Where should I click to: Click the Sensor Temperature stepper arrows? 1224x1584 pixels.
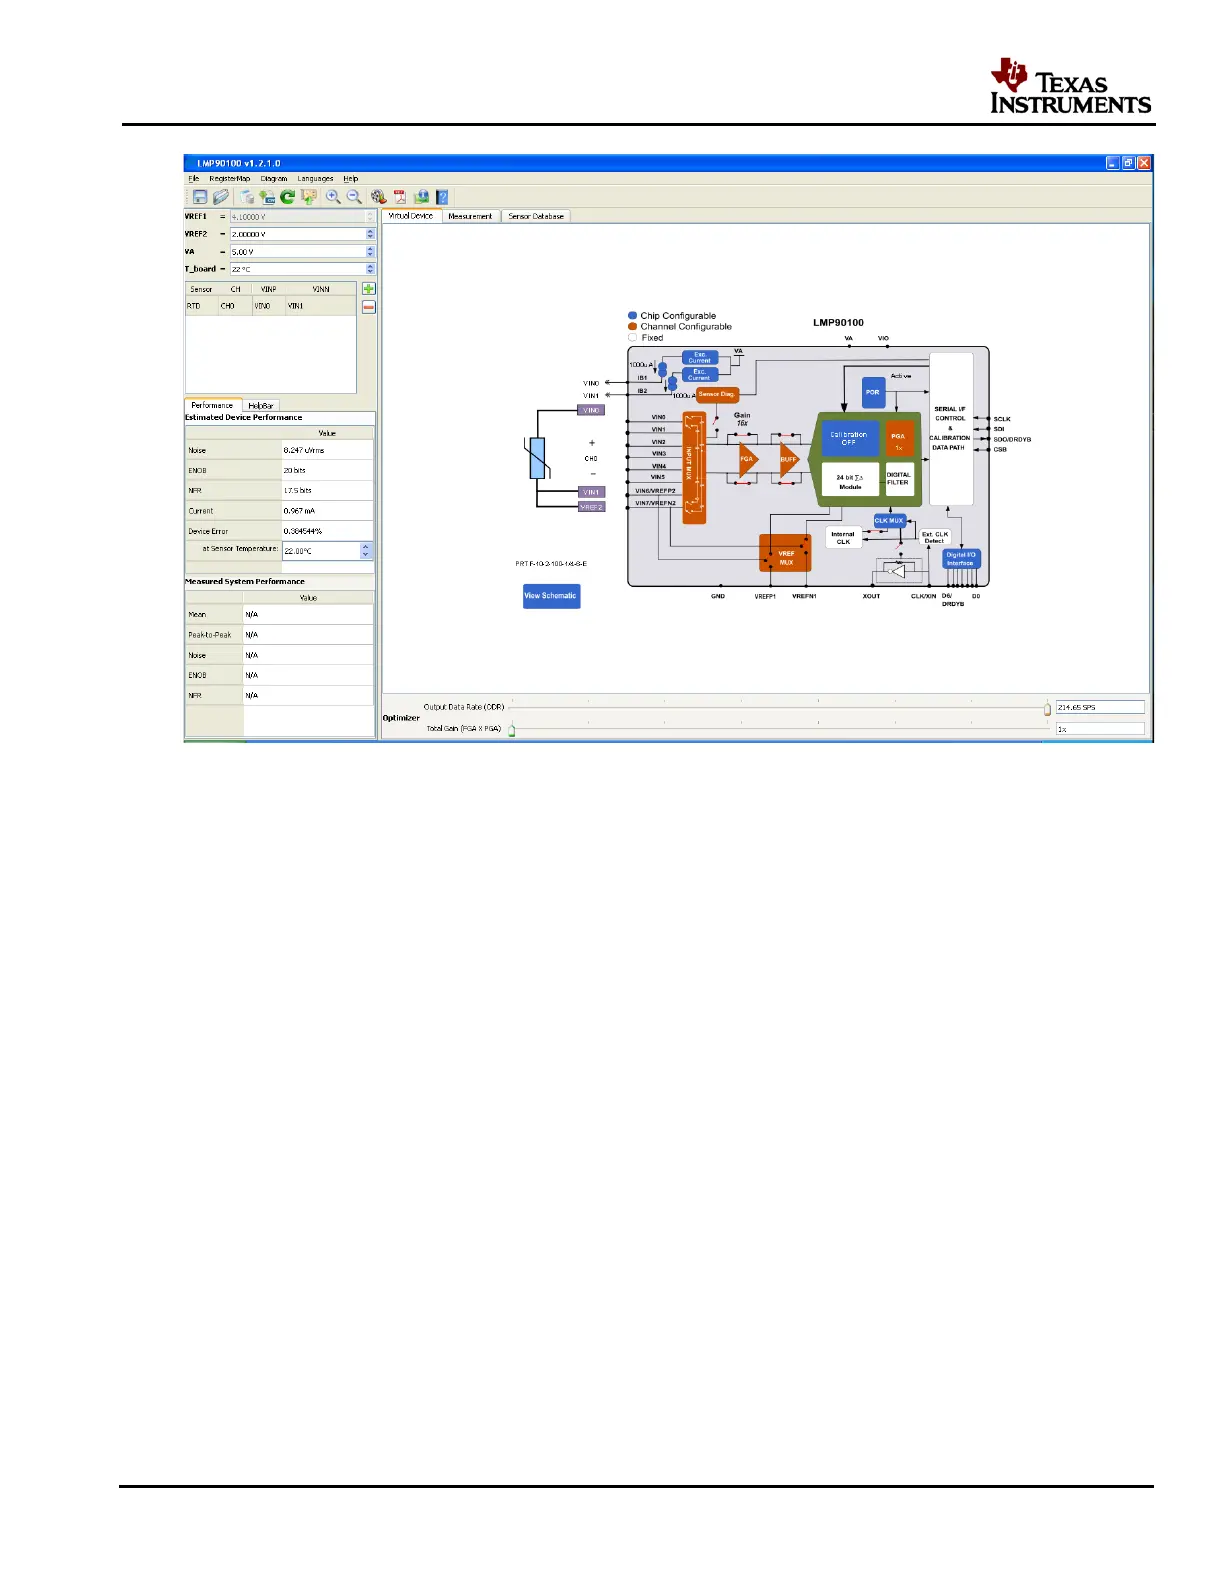point(366,551)
